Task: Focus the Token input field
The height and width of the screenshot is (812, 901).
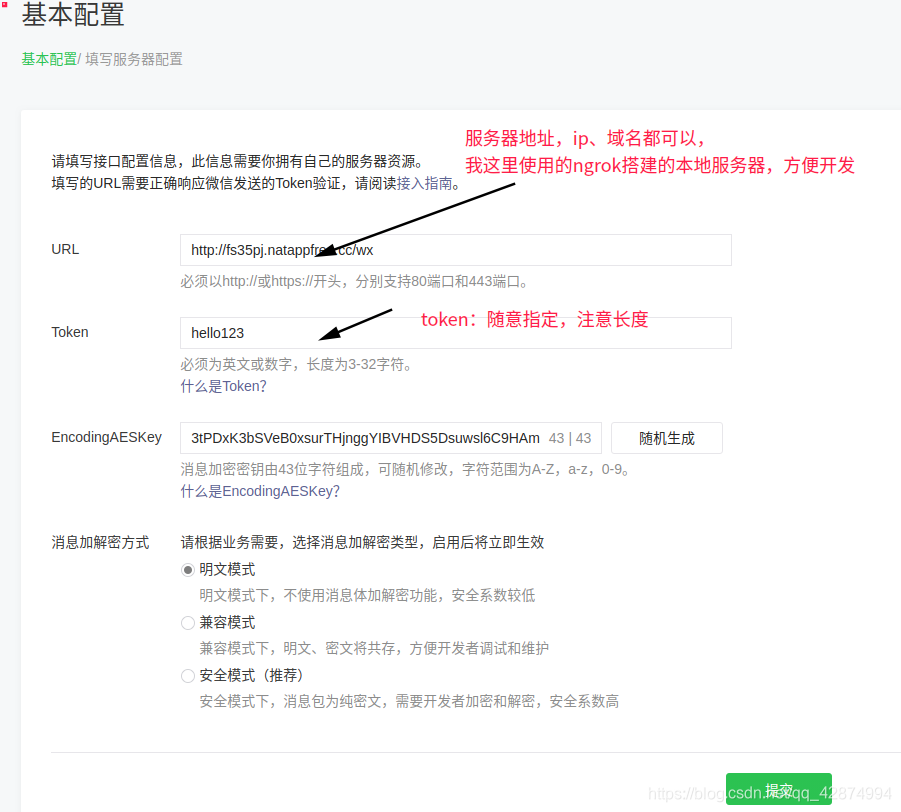Action: 456,333
